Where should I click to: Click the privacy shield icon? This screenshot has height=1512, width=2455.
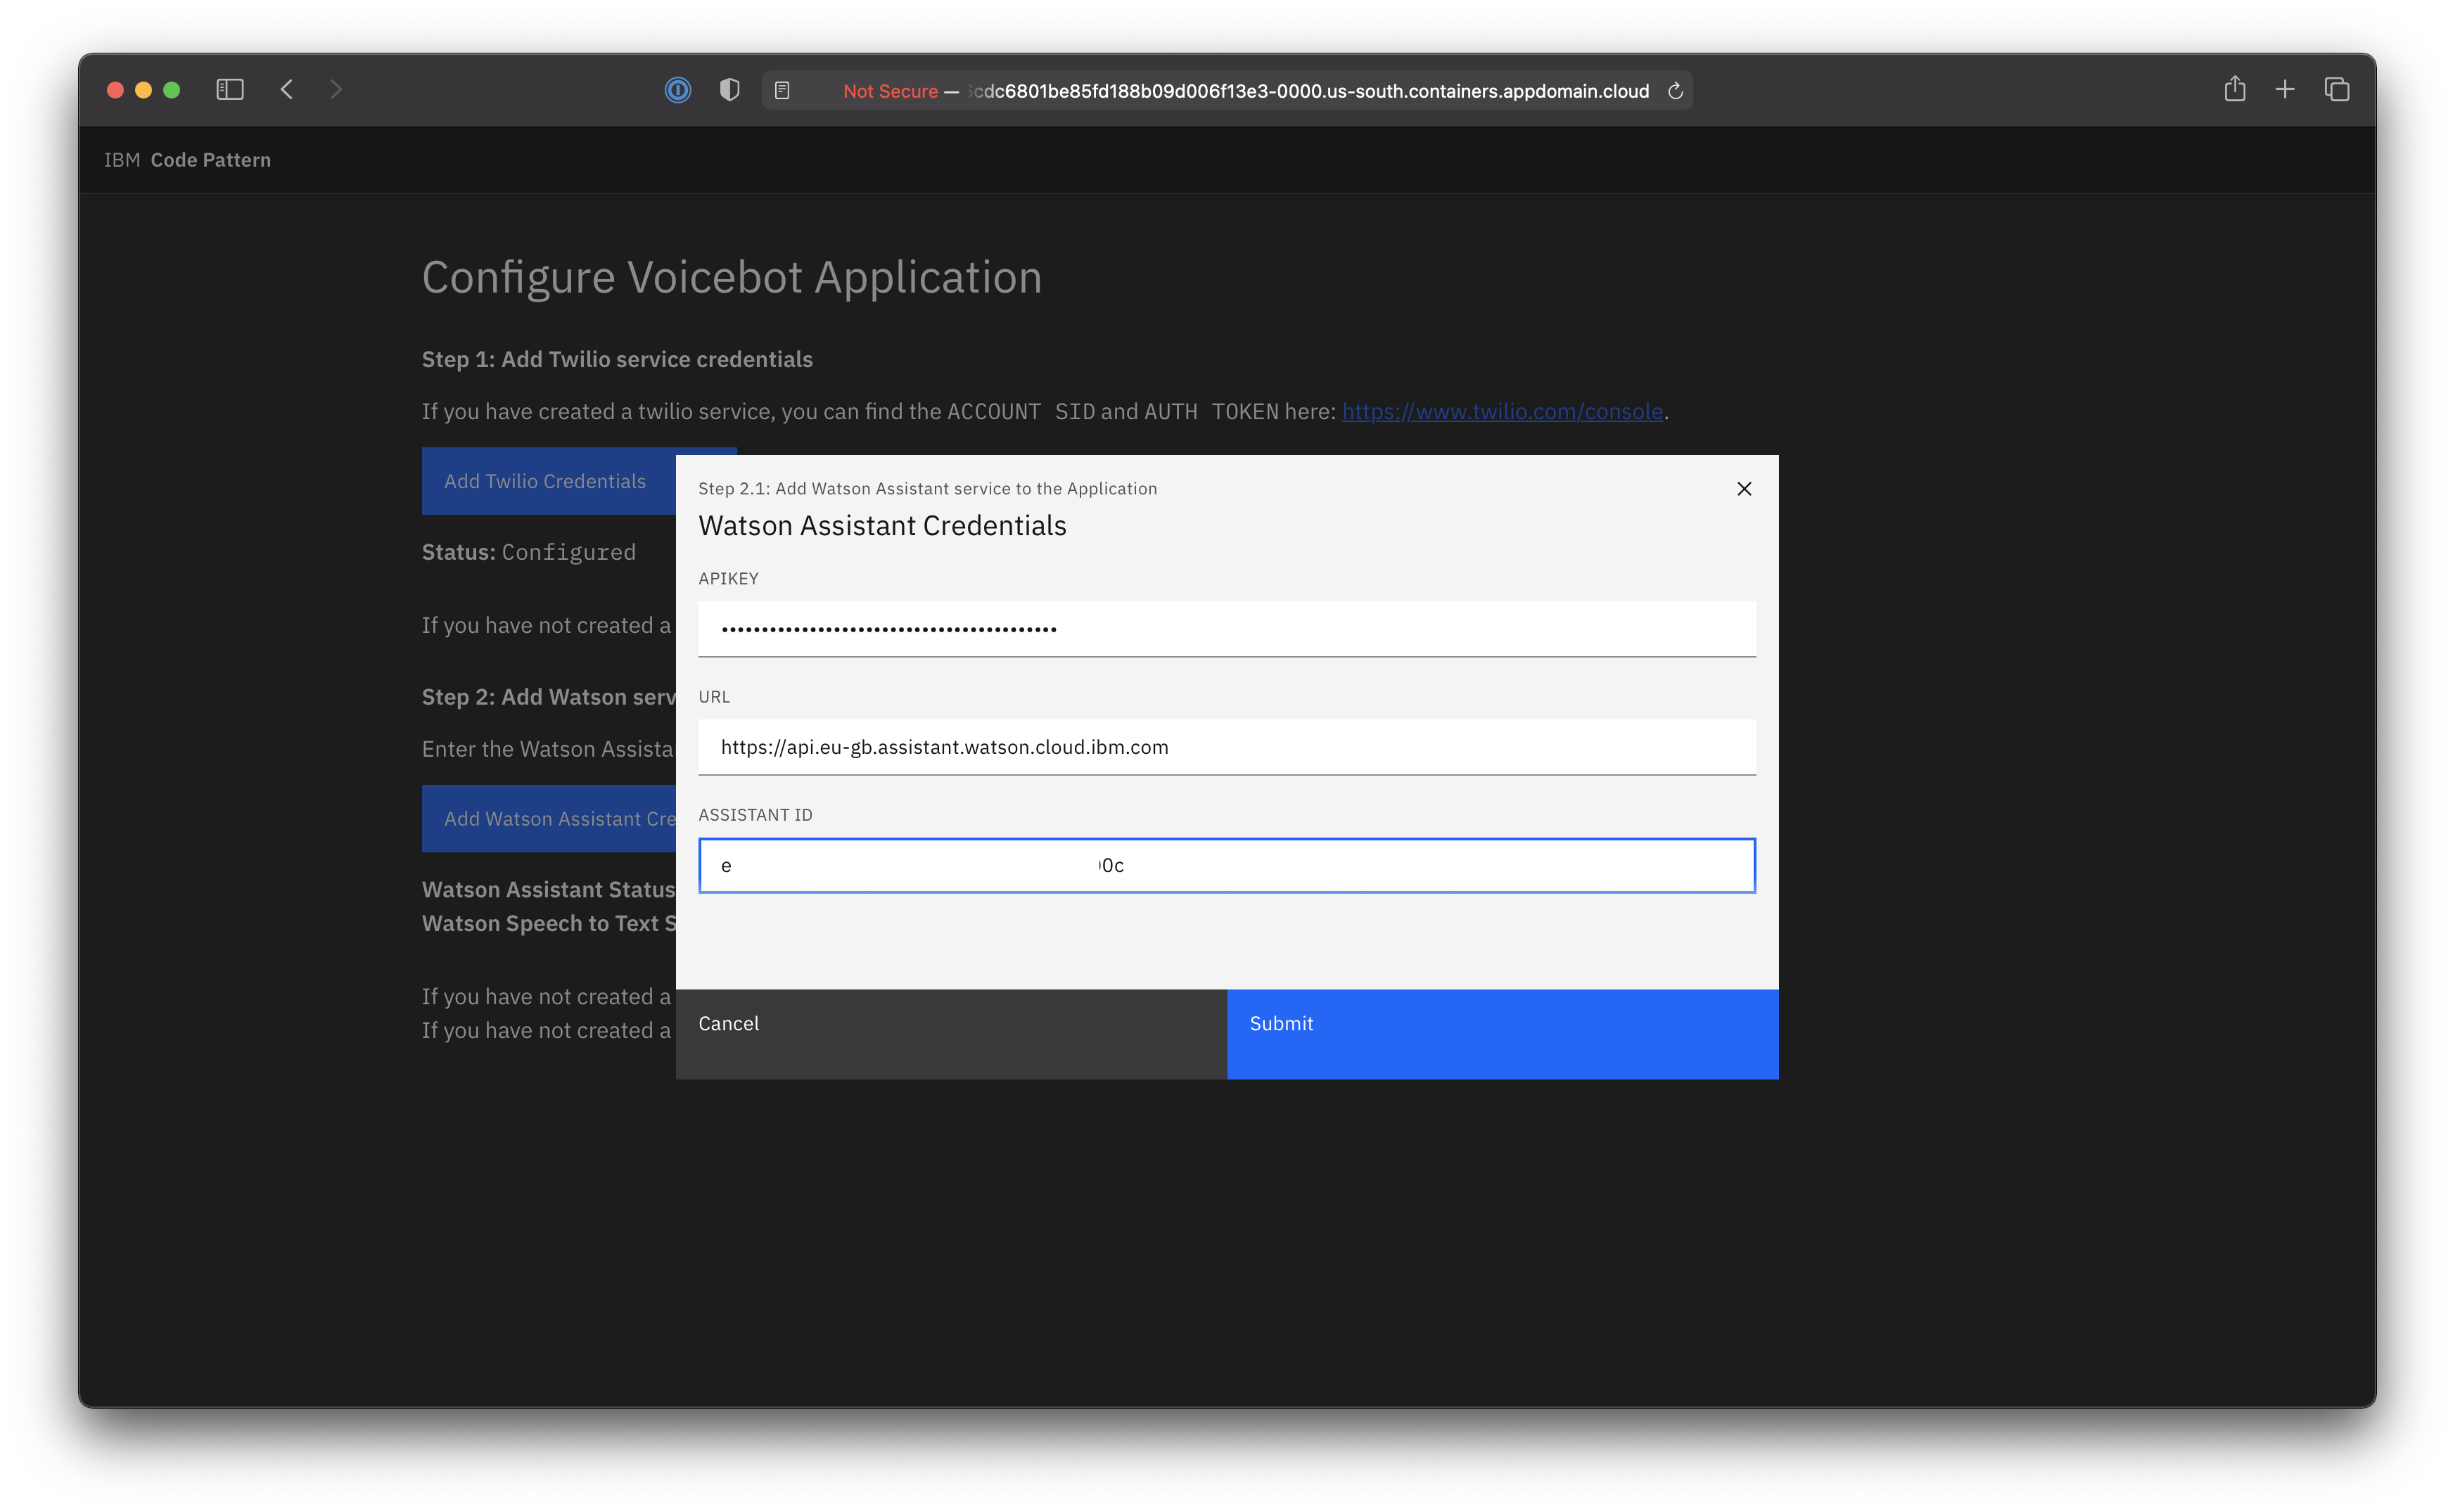pos(730,91)
